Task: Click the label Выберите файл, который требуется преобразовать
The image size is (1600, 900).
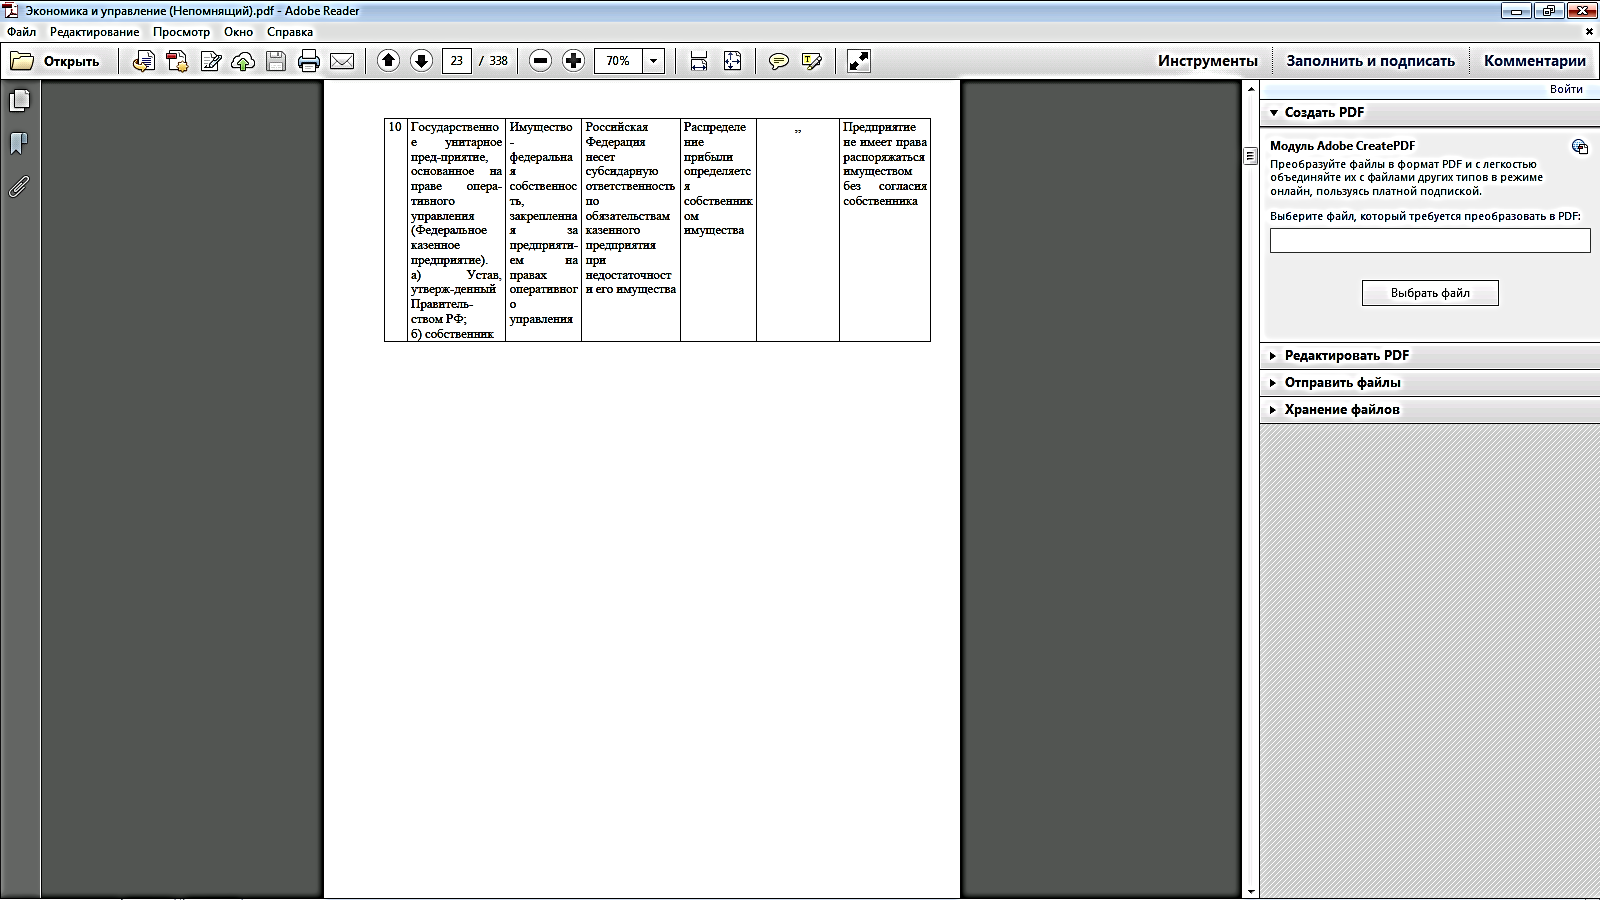Action: [x=1425, y=216]
